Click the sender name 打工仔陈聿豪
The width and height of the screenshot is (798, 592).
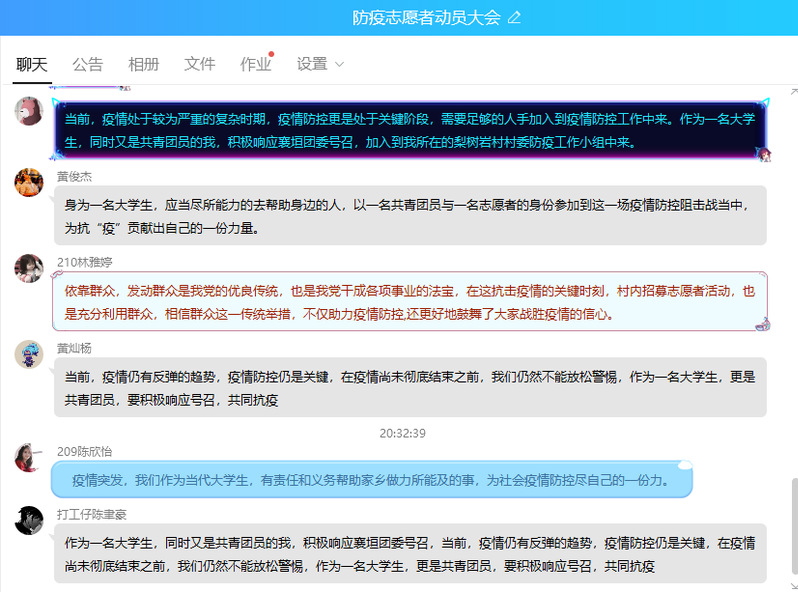point(92,514)
